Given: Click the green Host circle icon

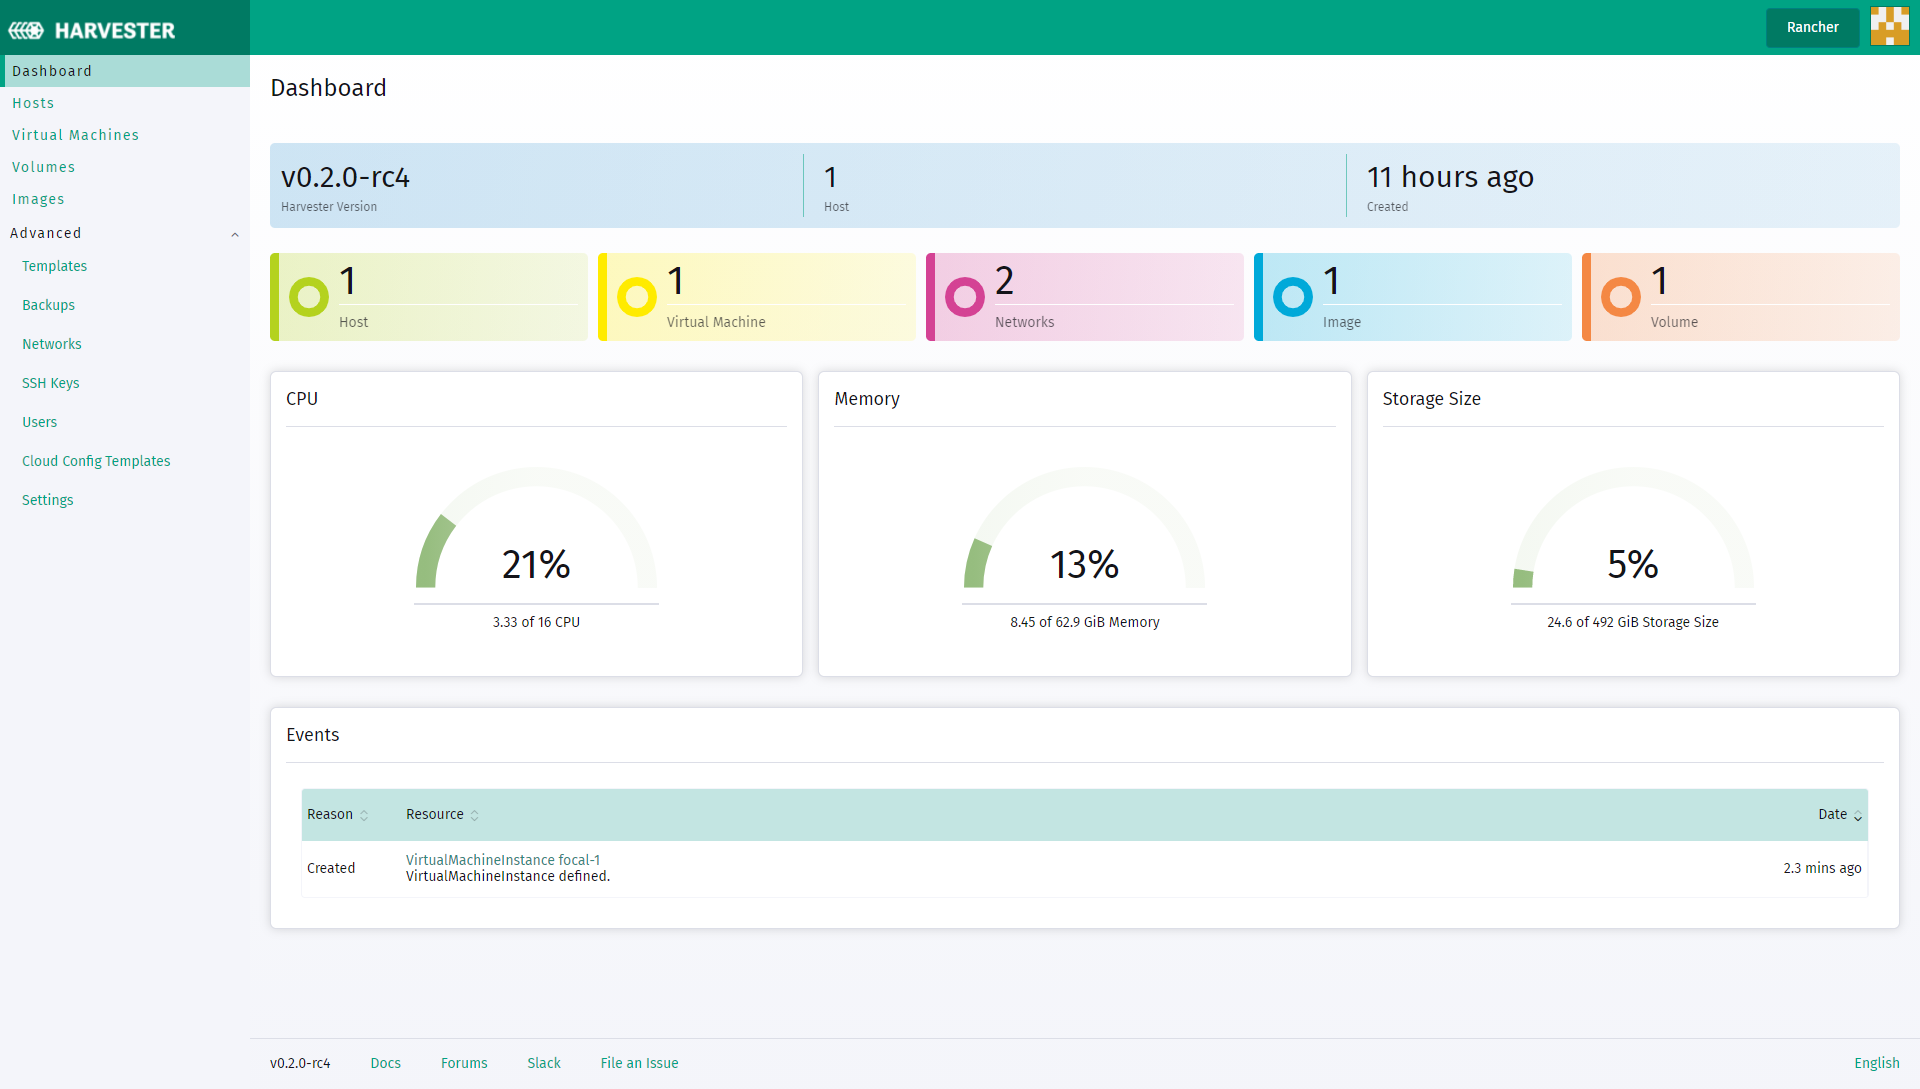Looking at the screenshot, I should 309,297.
